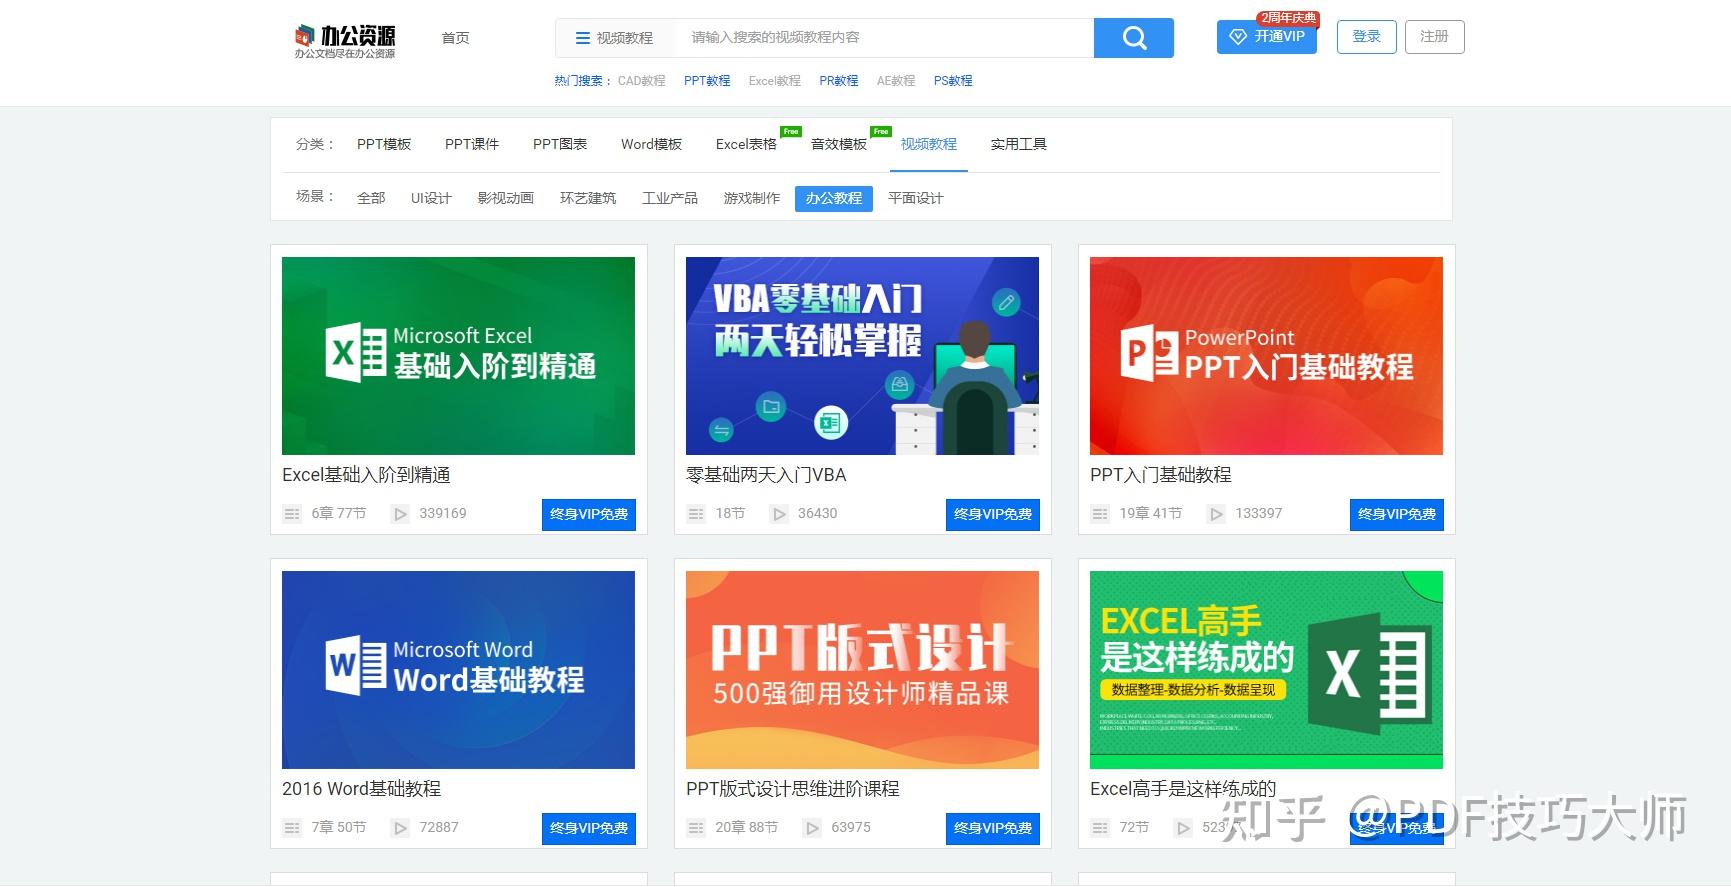Image resolution: width=1731 pixels, height=887 pixels.
Task: Filter scene by 游戏制作
Action: [x=752, y=198]
